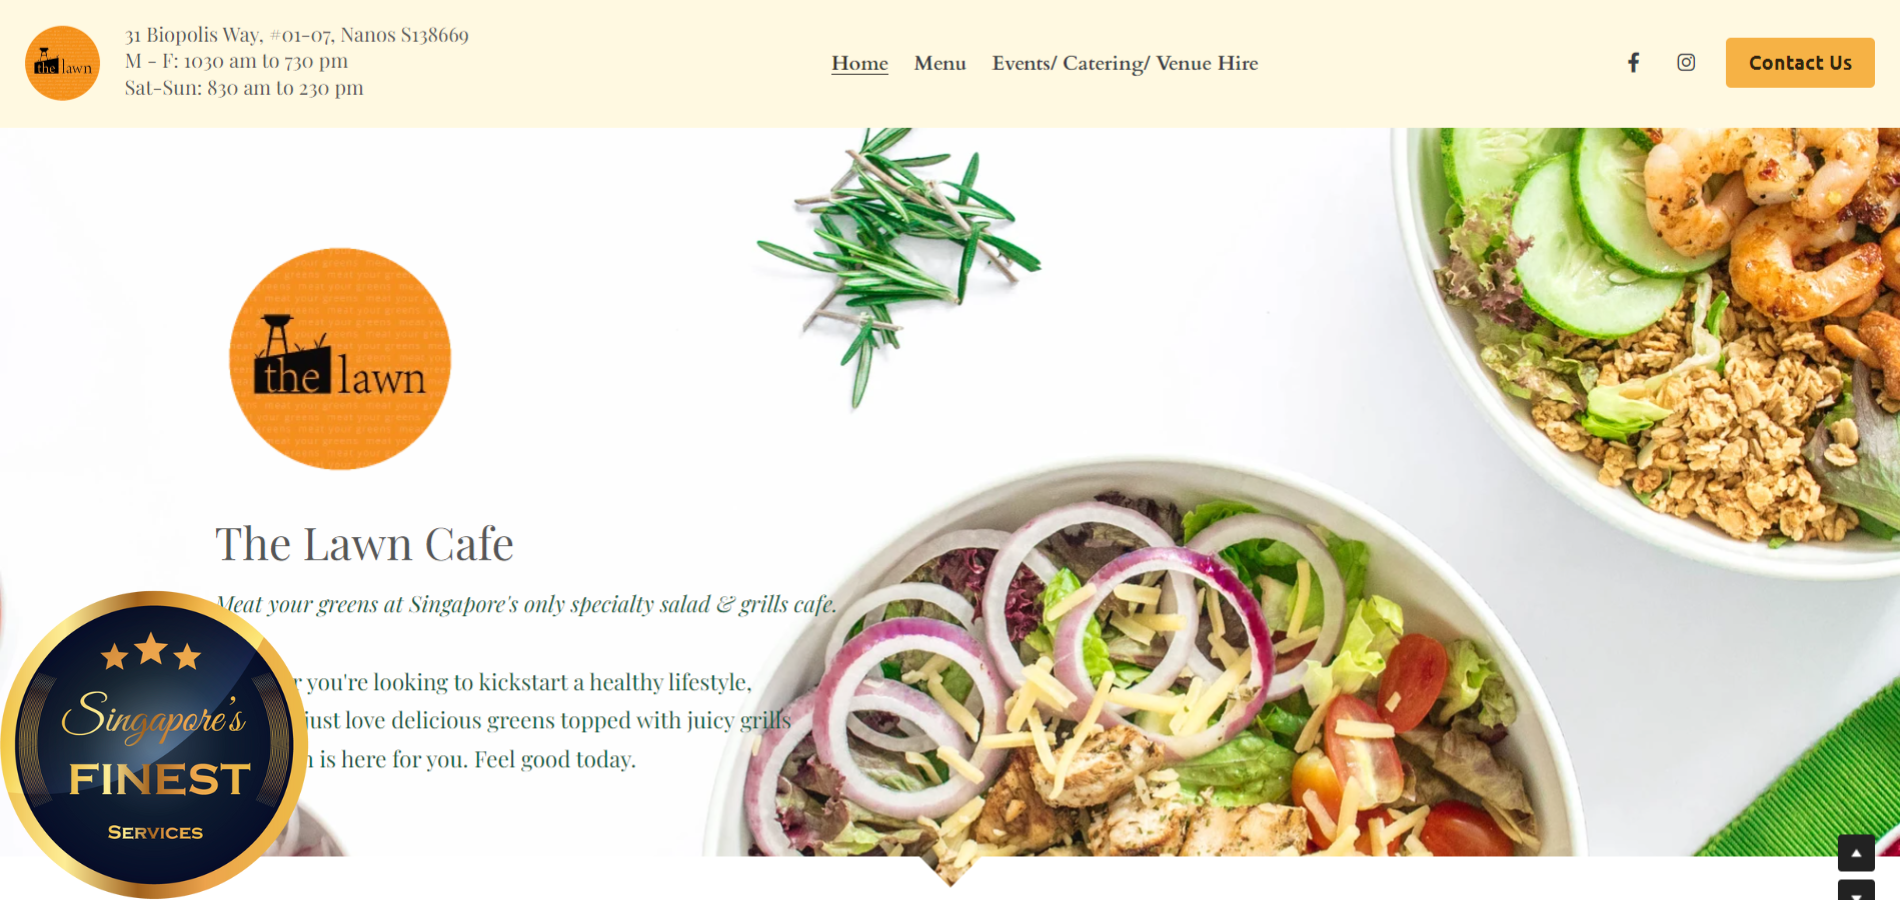Open the Instagram profile icon

[x=1686, y=63]
